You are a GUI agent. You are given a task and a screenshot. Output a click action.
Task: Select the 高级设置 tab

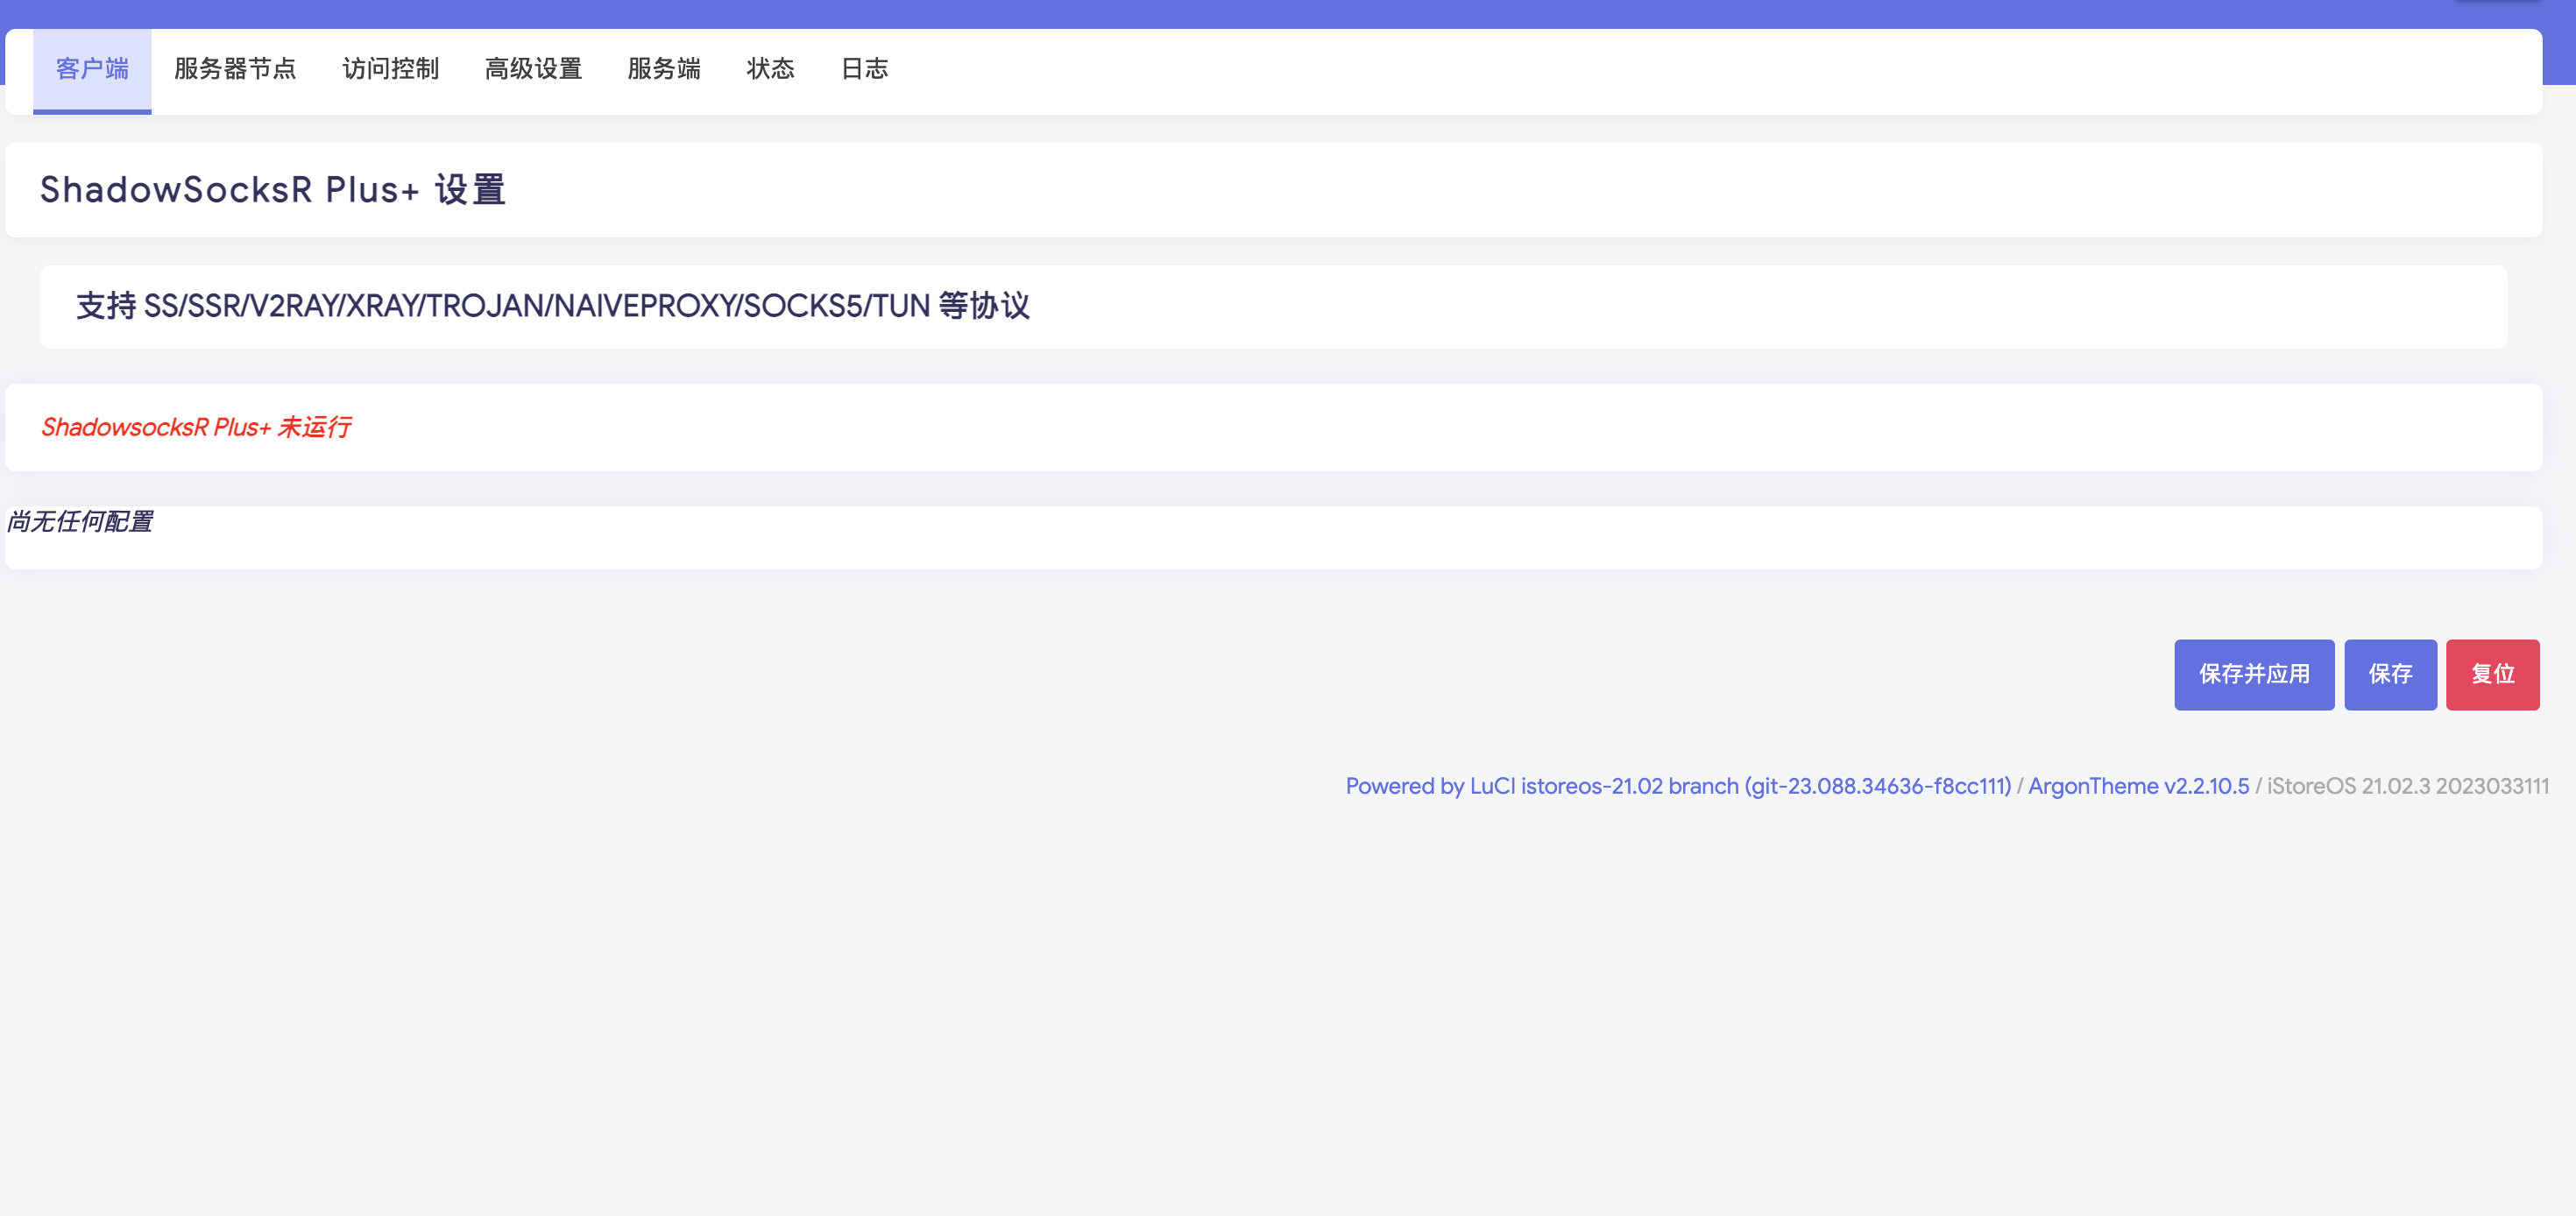click(533, 69)
